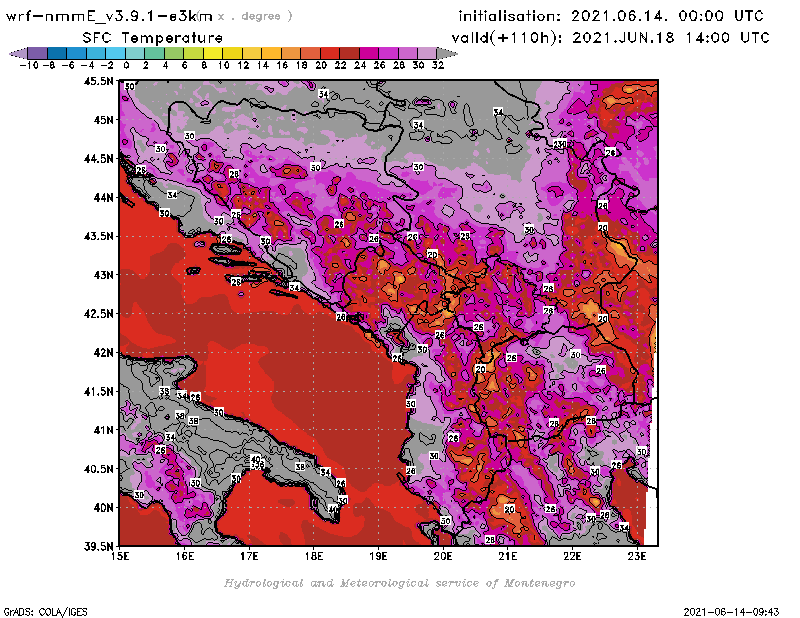Viewport: 800px width, 618px height.
Task: Click the 23E longitude label
Action: click(637, 556)
